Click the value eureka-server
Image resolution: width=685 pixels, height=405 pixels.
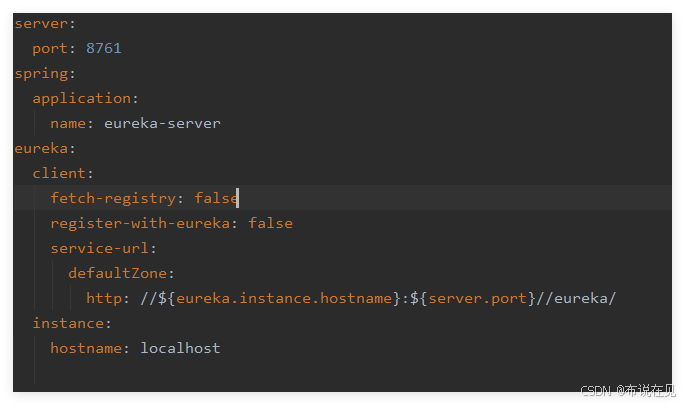[x=162, y=124]
